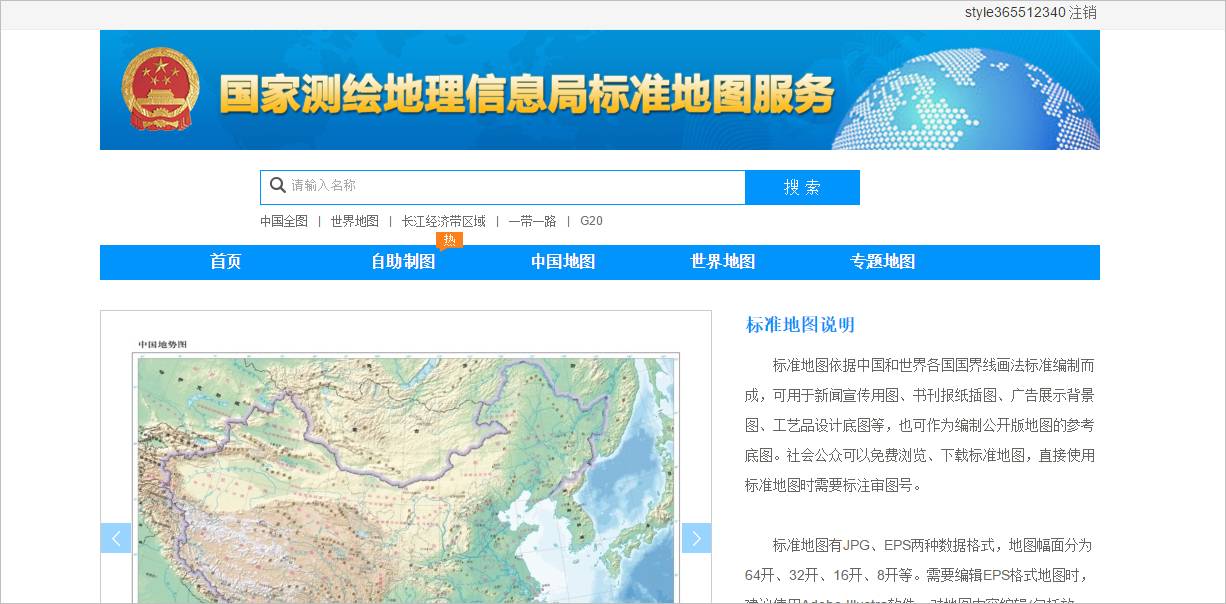Click the 国家测绘地理信息局标准地图服务 banner title

tap(527, 95)
